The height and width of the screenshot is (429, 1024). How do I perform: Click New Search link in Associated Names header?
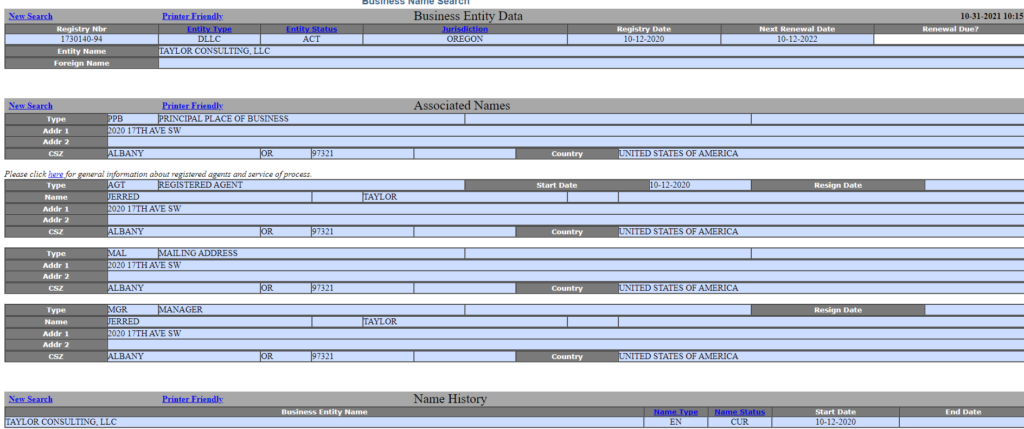point(31,106)
